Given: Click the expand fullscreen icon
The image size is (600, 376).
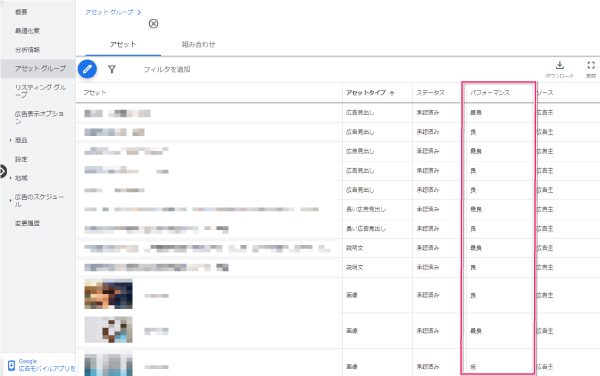Looking at the screenshot, I should click(591, 65).
